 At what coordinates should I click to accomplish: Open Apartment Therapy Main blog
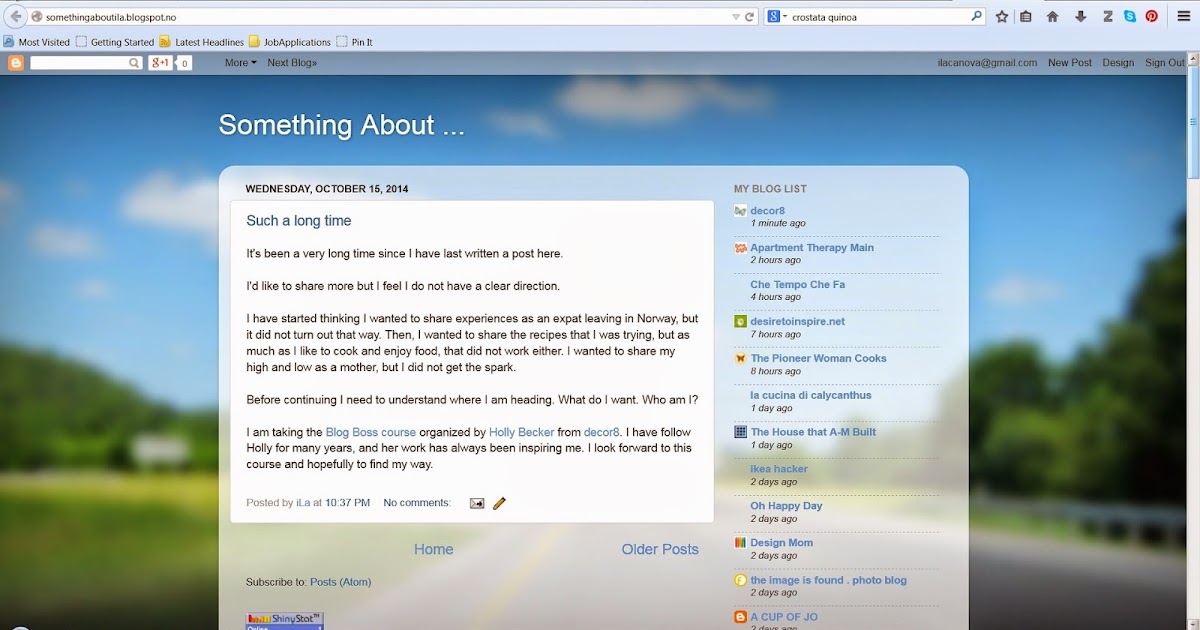coord(812,248)
